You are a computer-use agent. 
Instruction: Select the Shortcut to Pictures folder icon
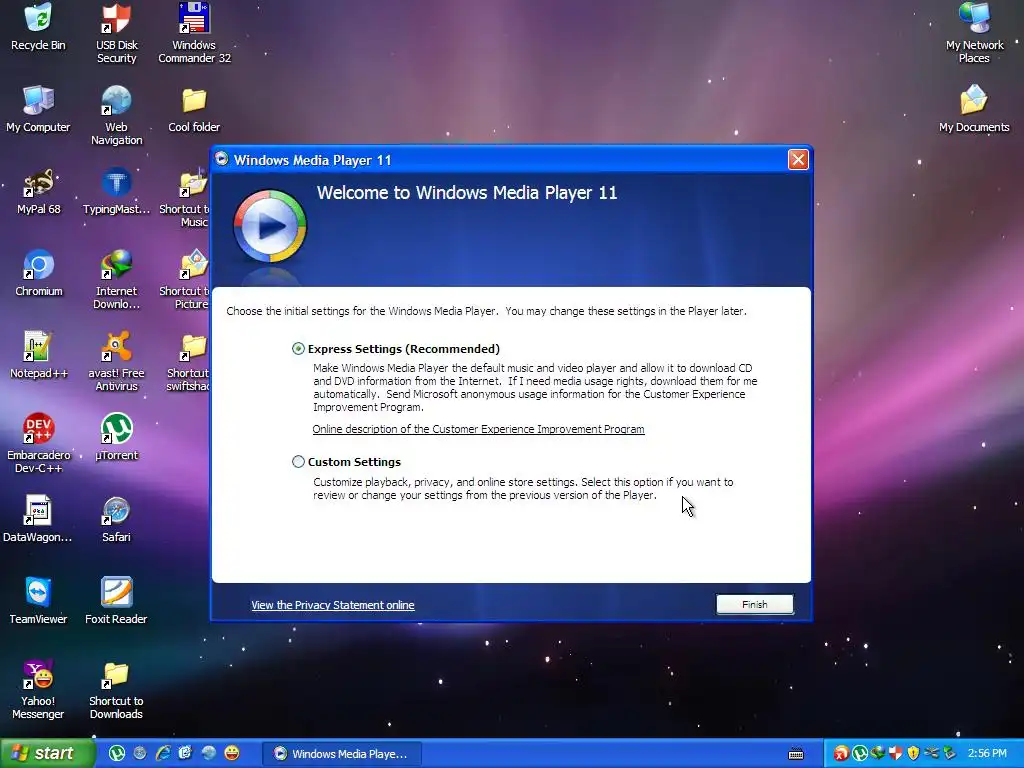pos(186,280)
